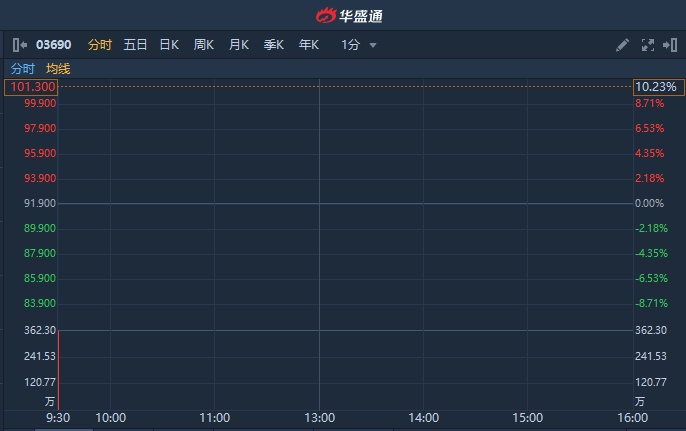Click the 13:00 time axis label
Image resolution: width=686 pixels, height=431 pixels.
(319, 418)
